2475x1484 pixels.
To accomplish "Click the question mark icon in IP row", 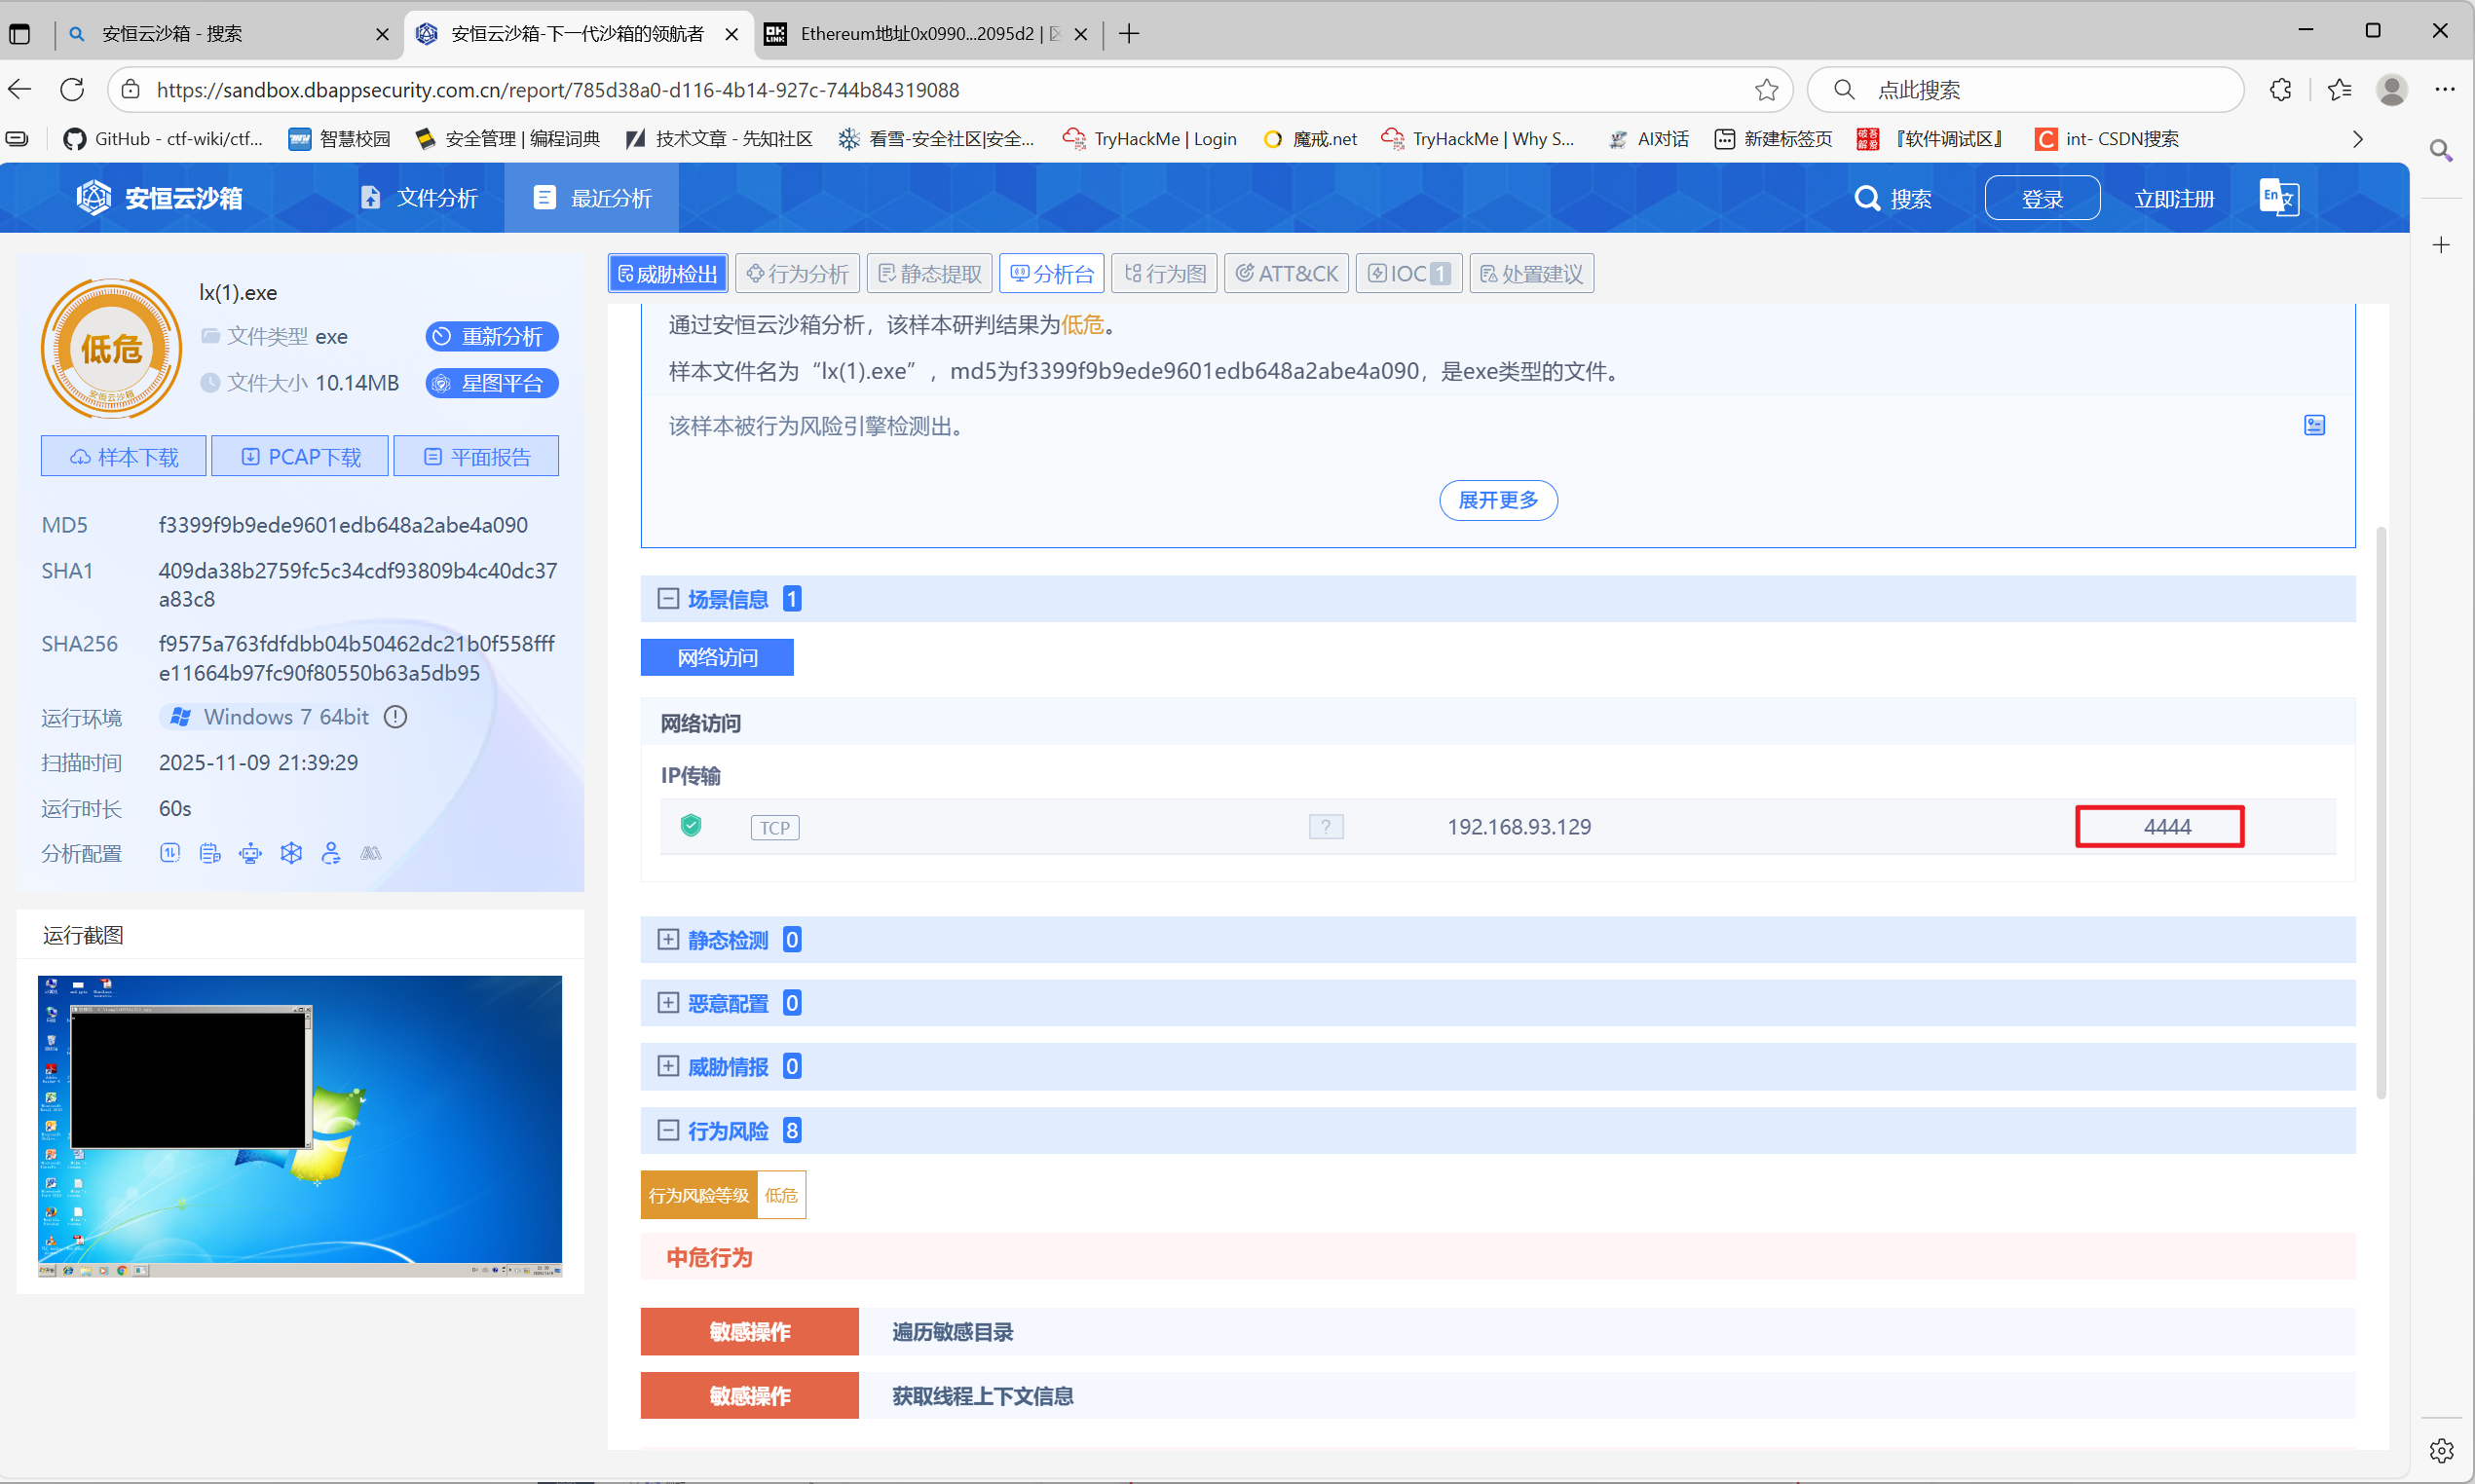I will (1326, 827).
